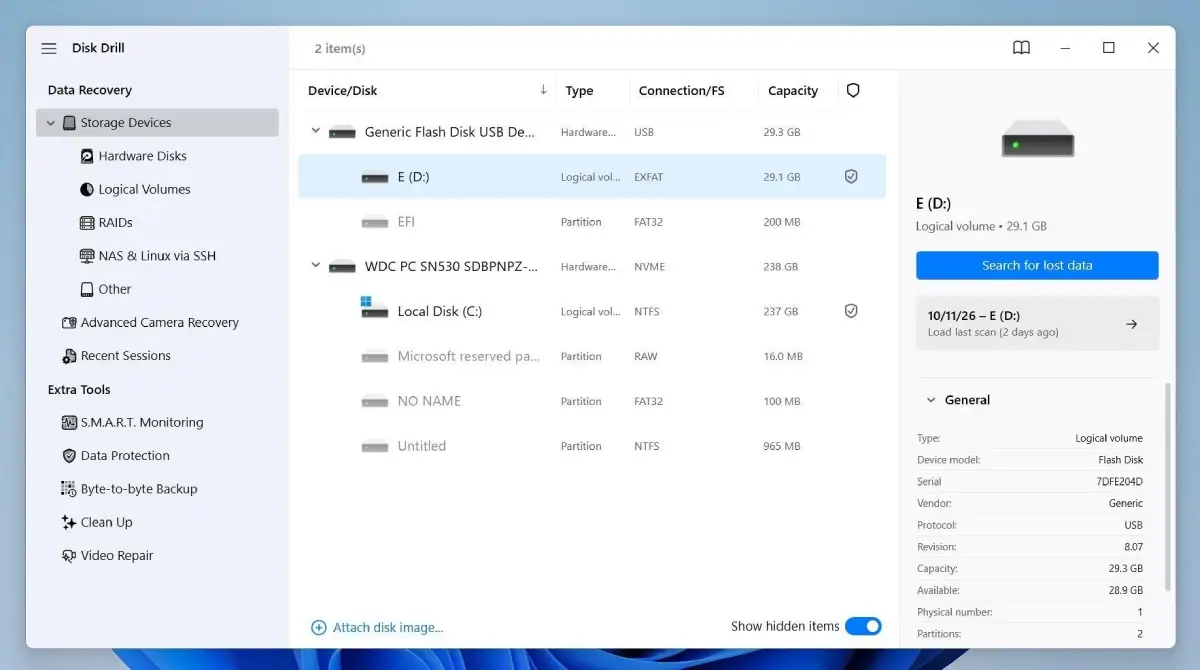Viewport: 1200px width, 670px height.
Task: Click the protection shield column header
Action: pyautogui.click(x=853, y=90)
